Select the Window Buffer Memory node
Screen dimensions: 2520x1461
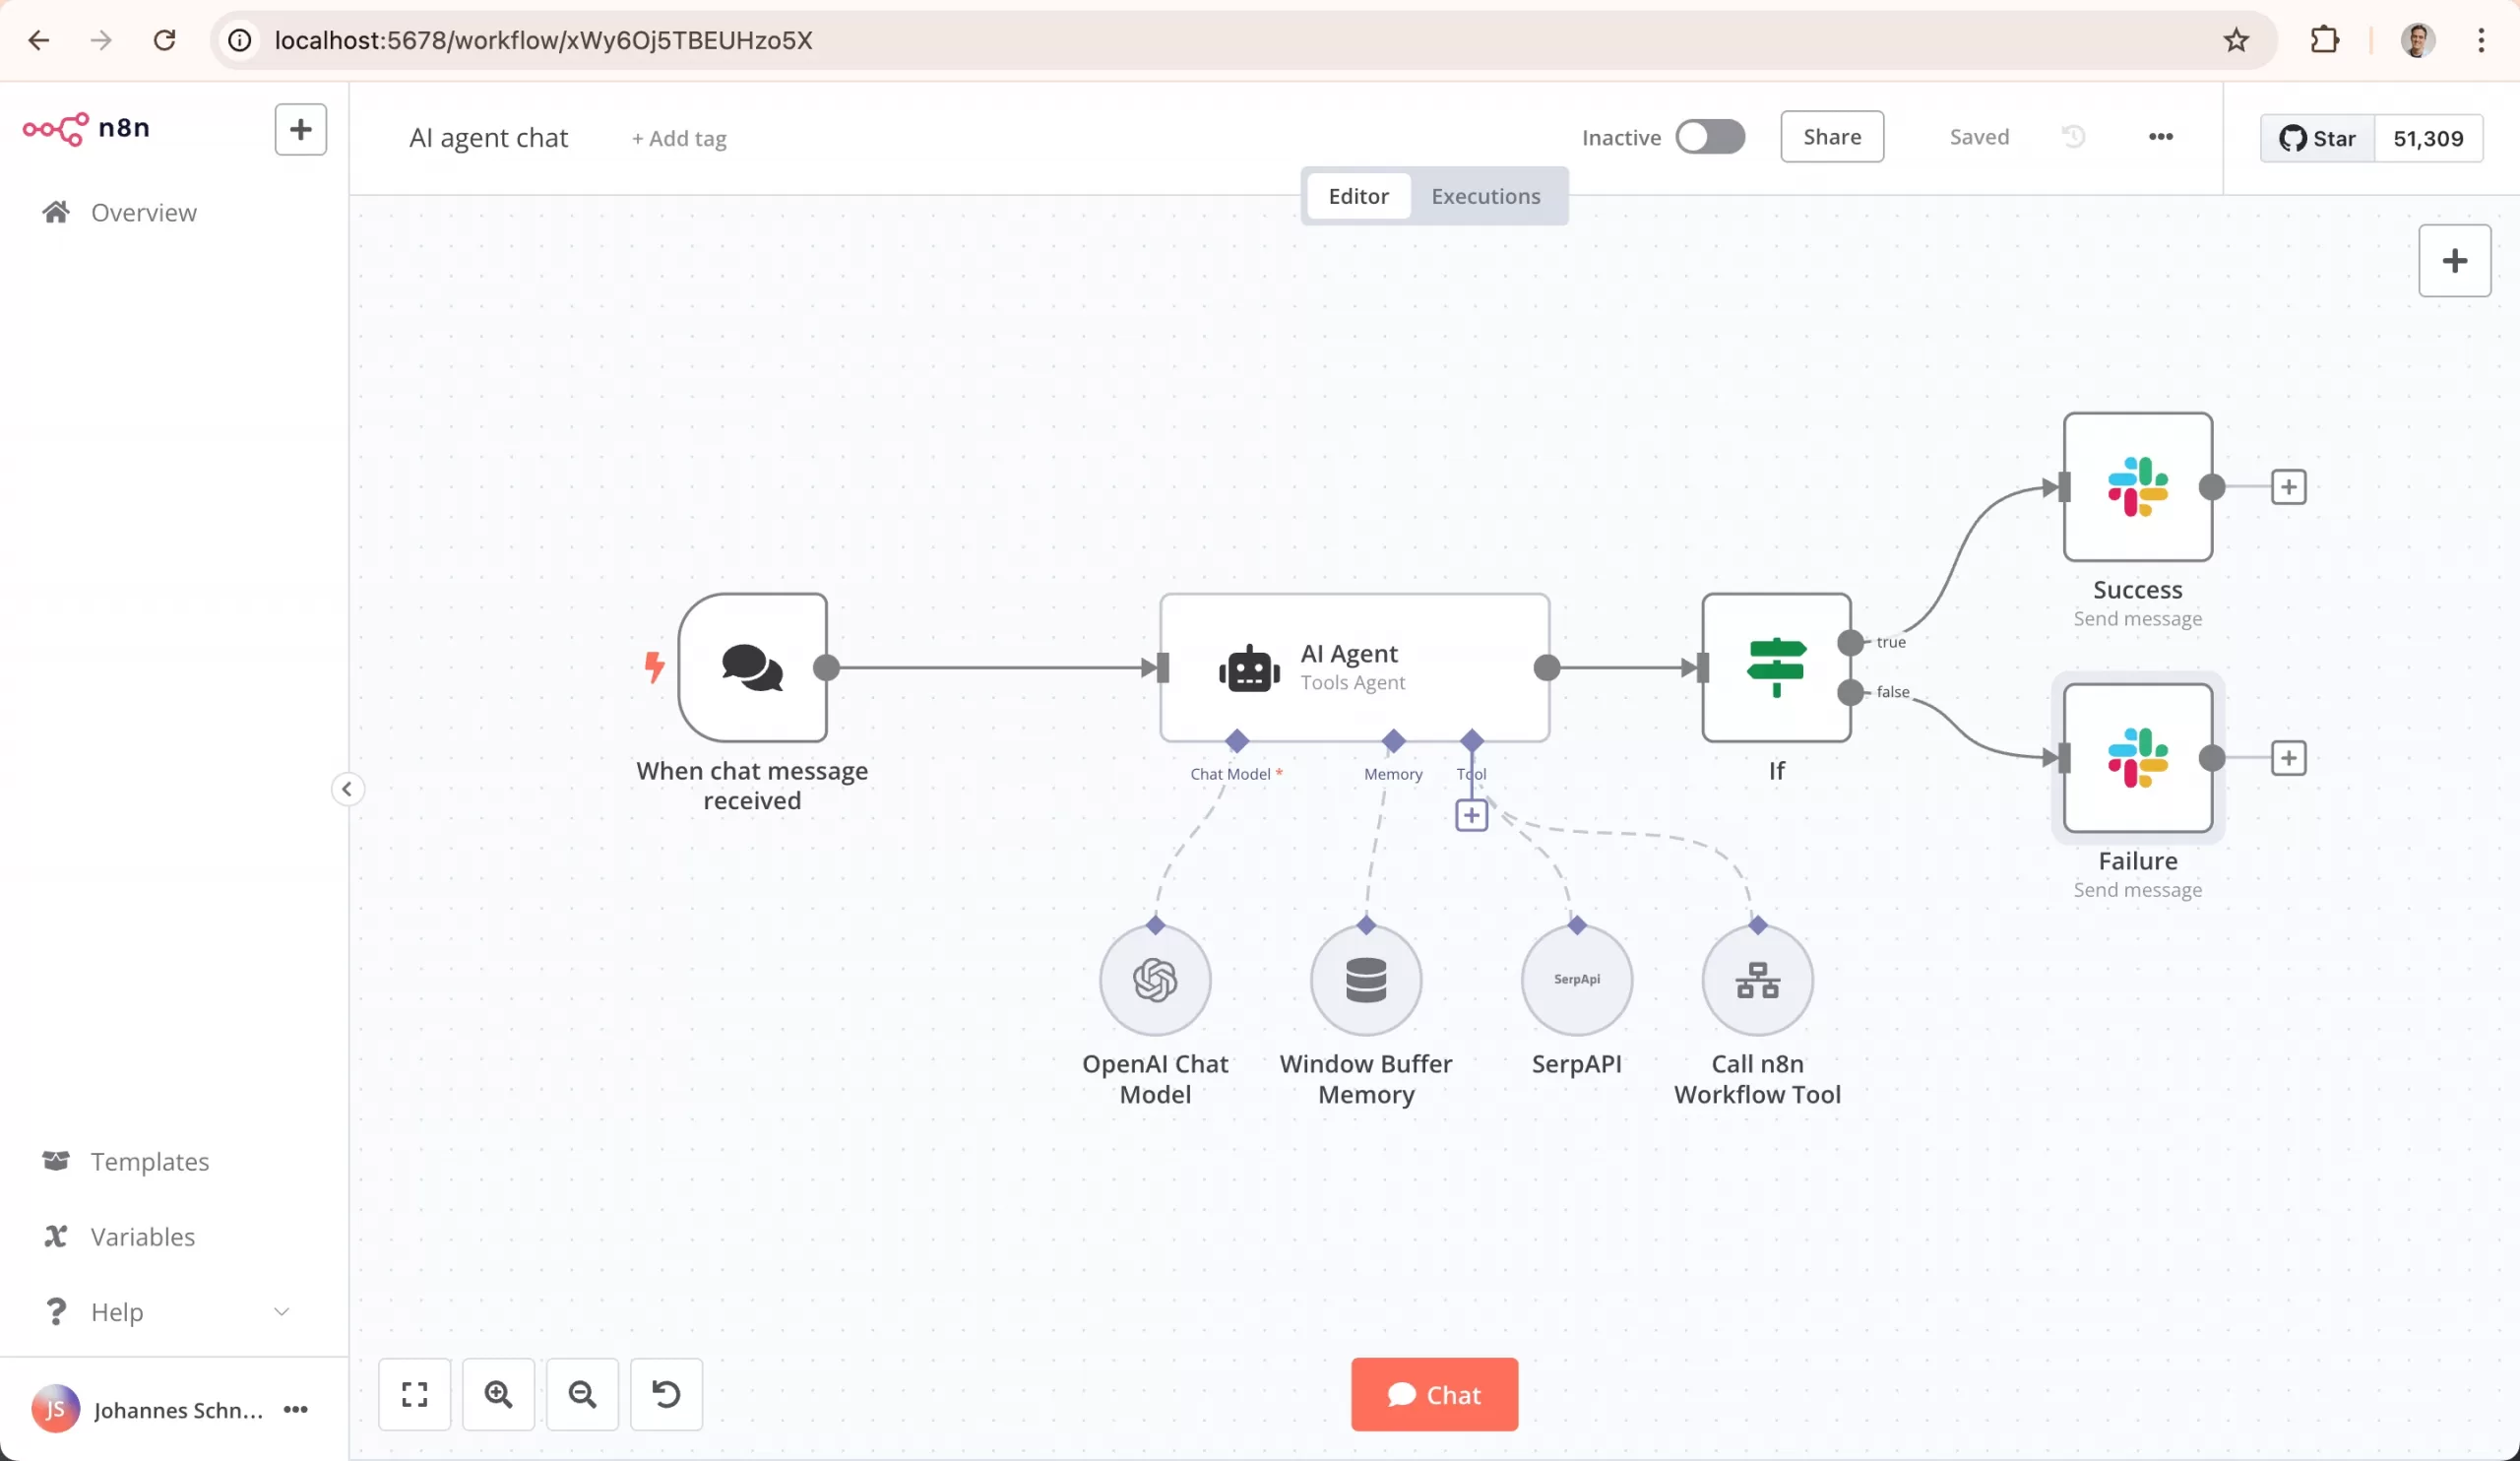tap(1366, 980)
